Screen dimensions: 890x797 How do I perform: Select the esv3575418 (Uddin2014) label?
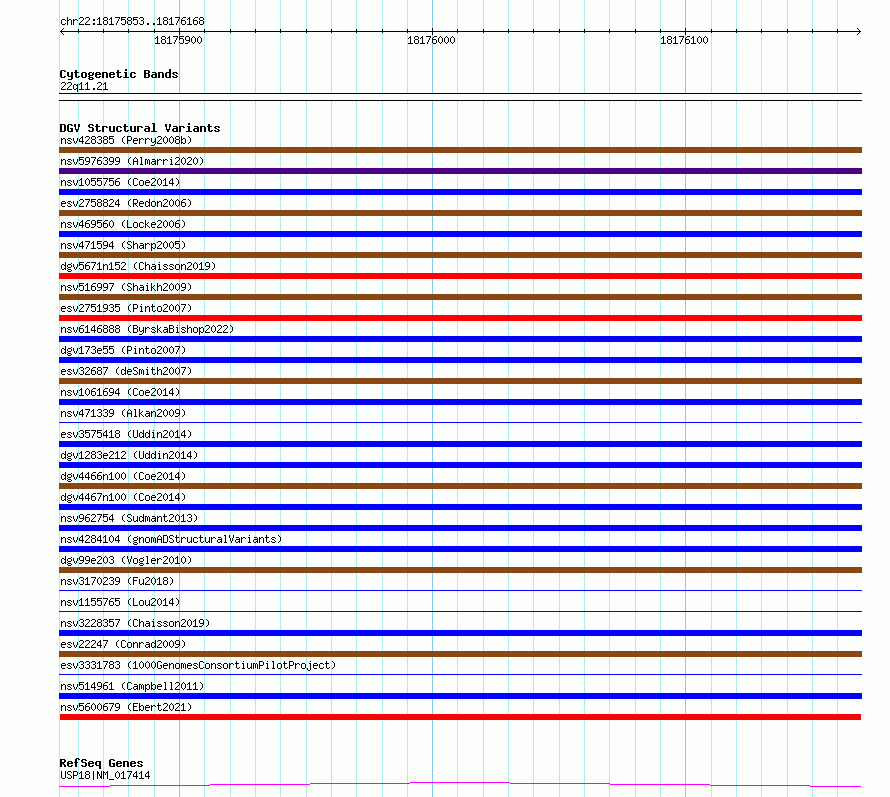[x=126, y=434]
